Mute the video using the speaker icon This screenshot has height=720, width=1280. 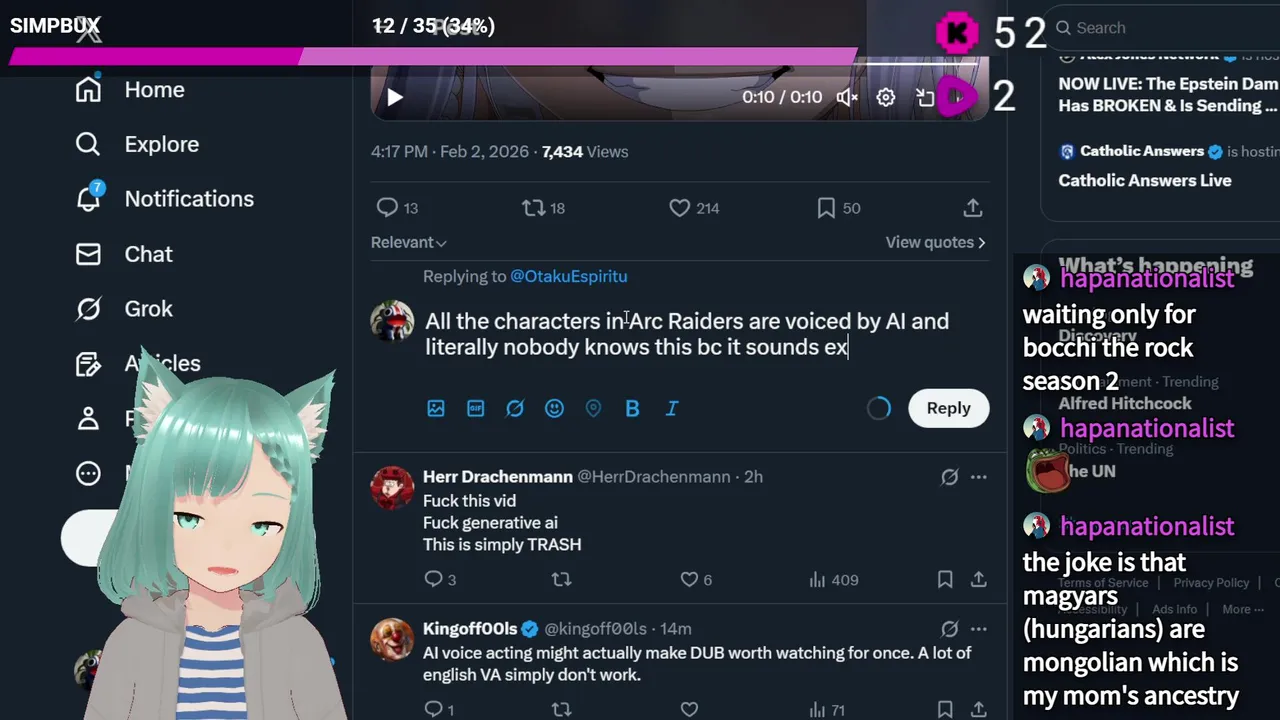click(x=847, y=97)
